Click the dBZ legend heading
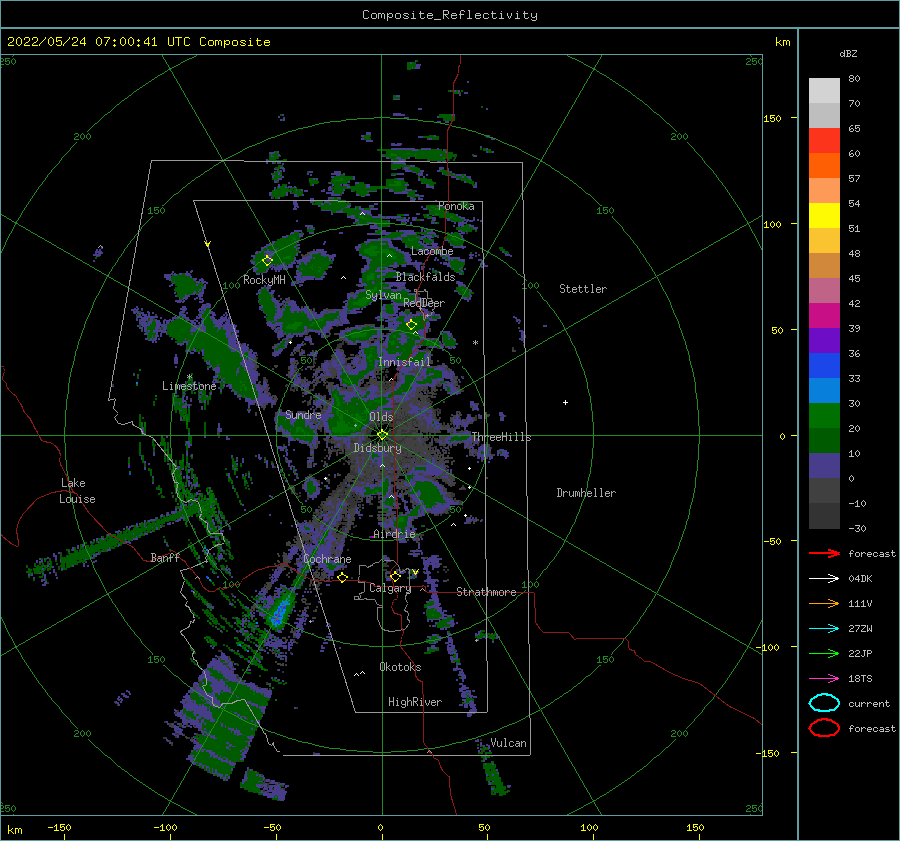Image resolution: width=900 pixels, height=841 pixels. coord(848,54)
